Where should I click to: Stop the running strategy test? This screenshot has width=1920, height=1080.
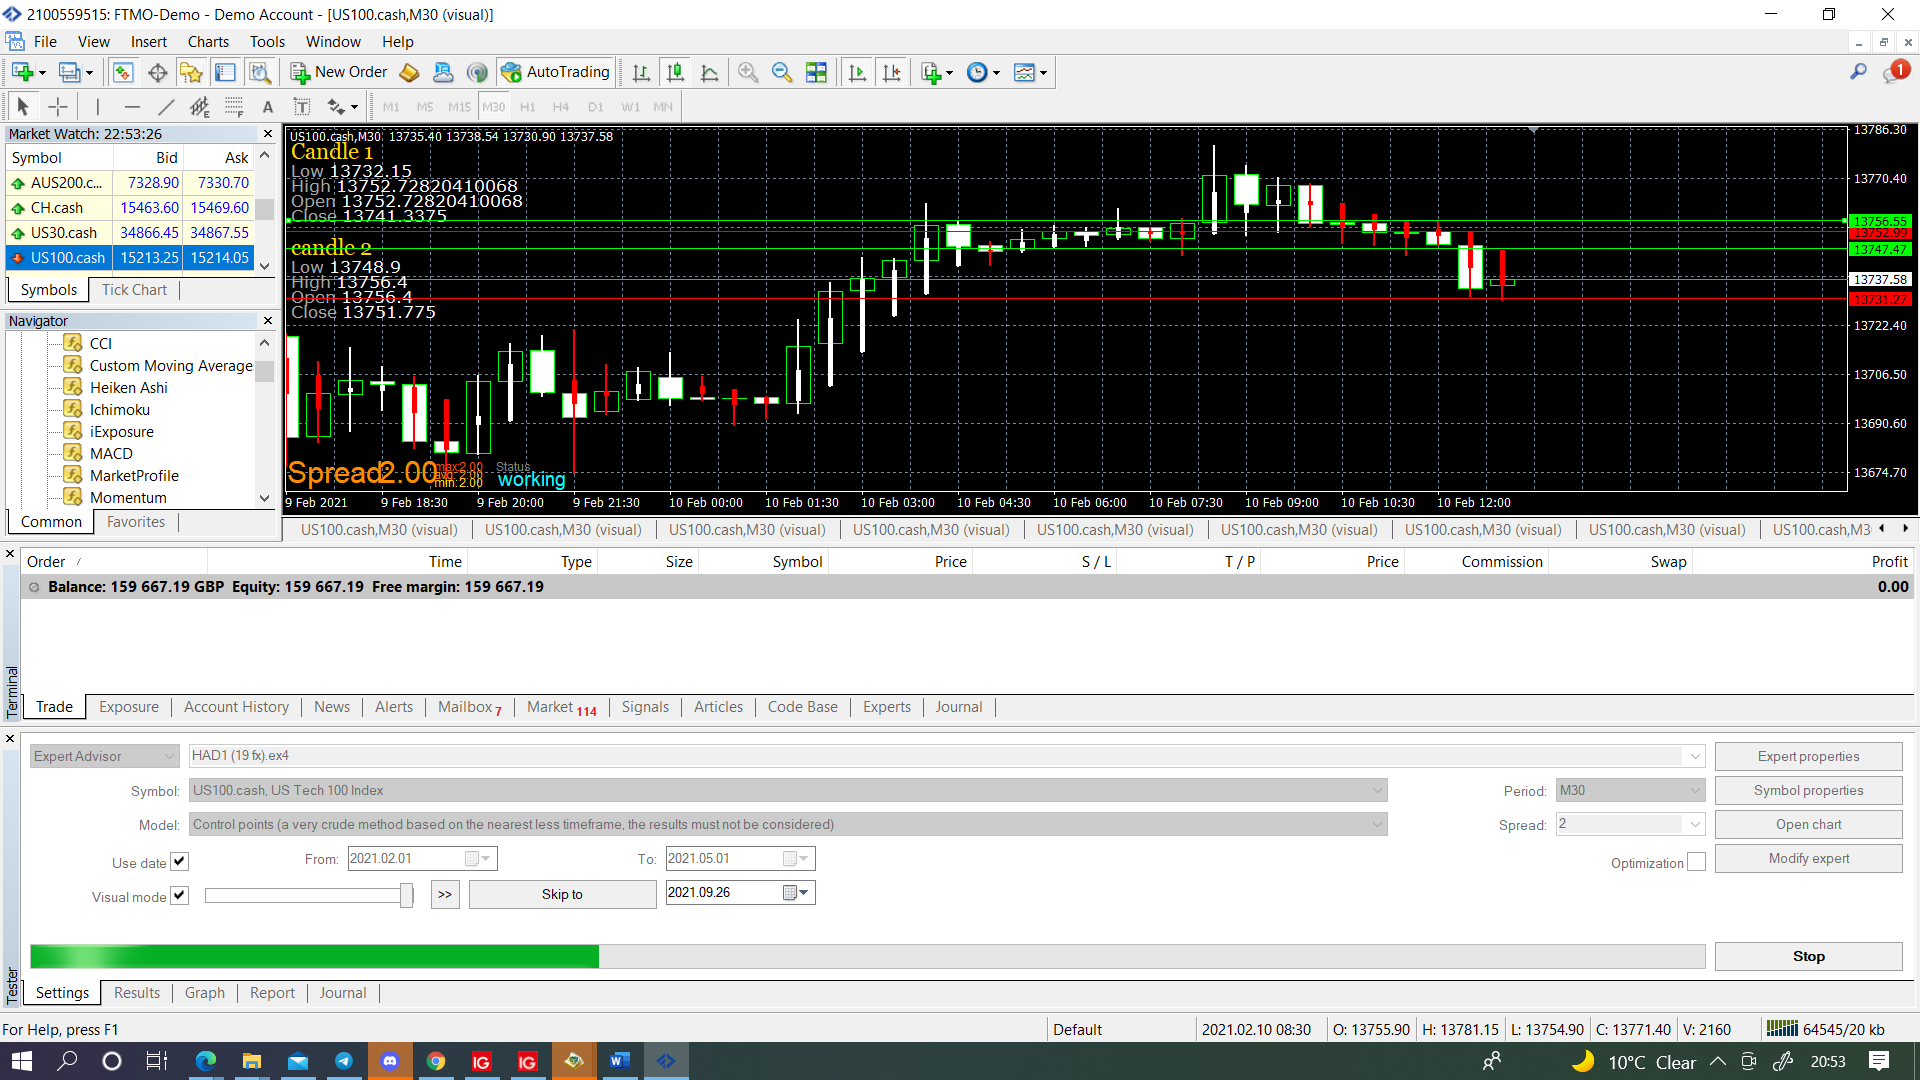[1808, 956]
